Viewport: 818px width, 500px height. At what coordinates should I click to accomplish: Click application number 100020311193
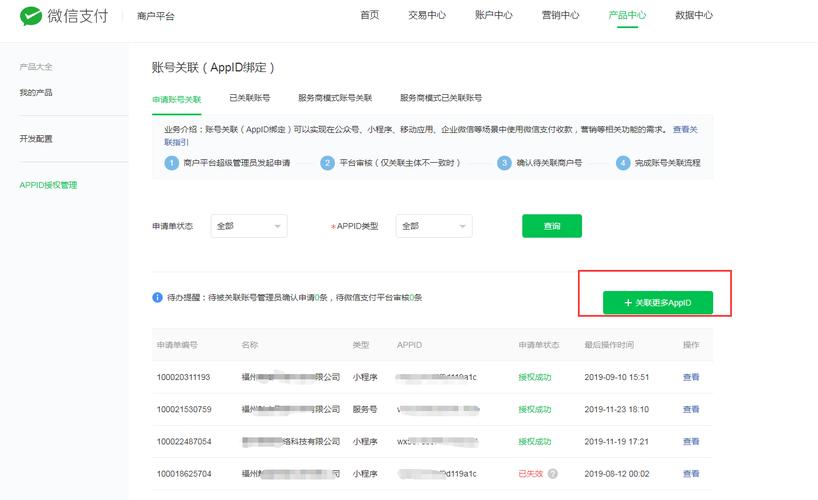(x=183, y=377)
